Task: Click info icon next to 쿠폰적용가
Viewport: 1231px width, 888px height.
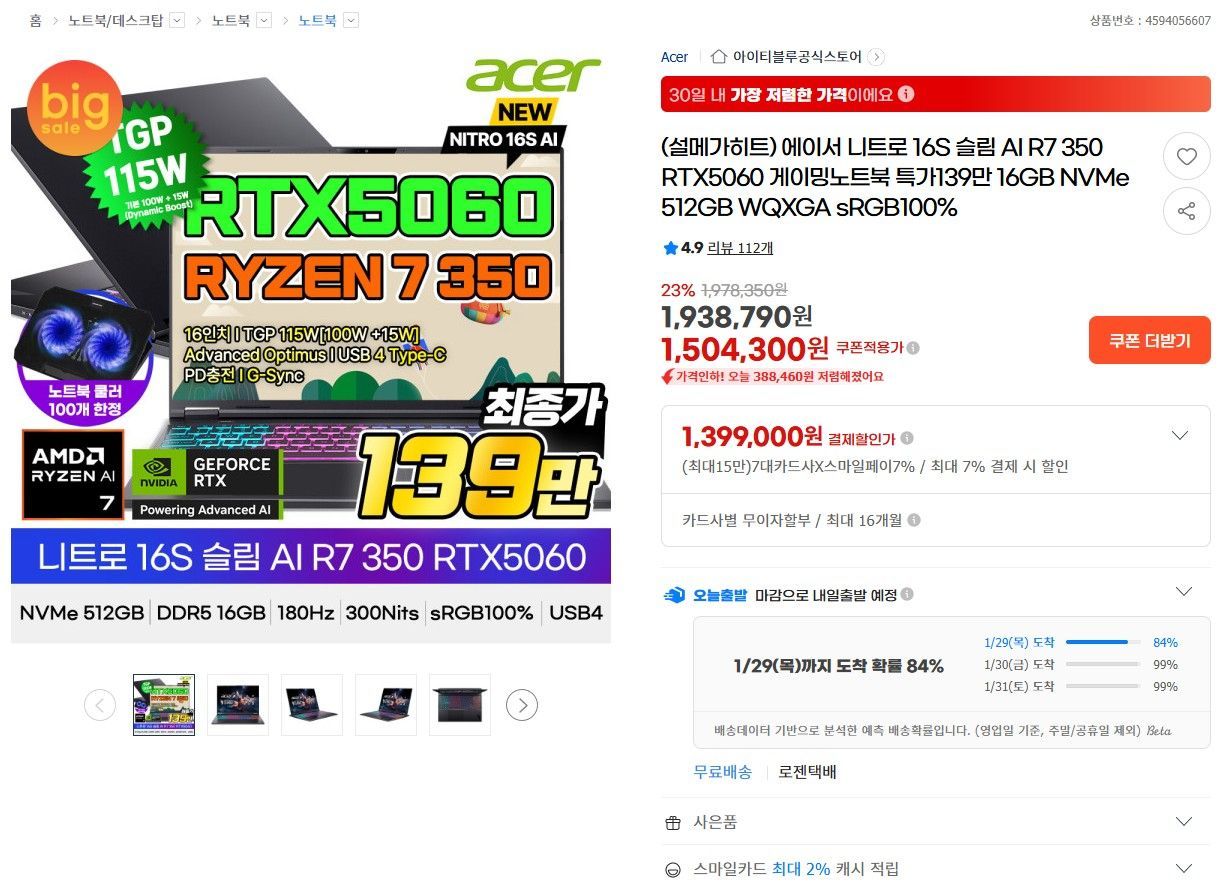Action: point(913,348)
